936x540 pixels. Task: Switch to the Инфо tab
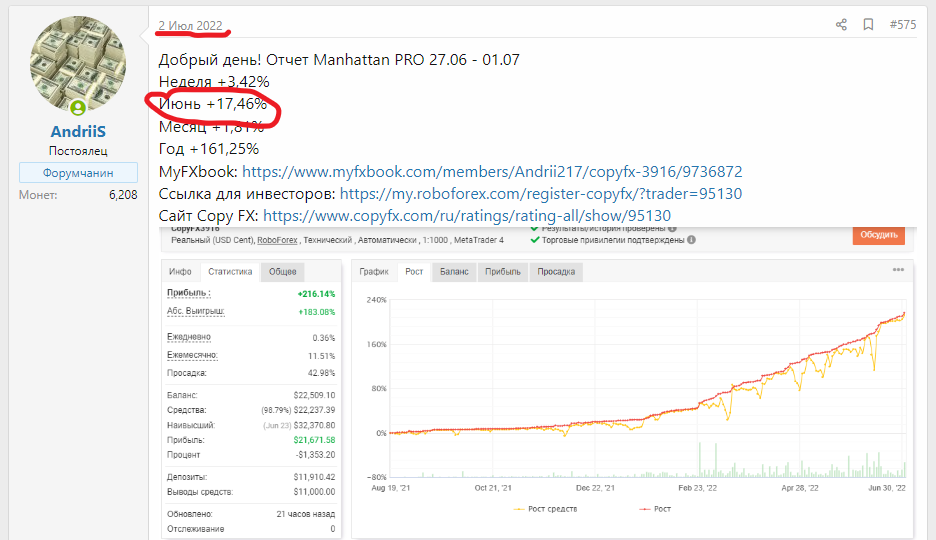click(x=180, y=271)
